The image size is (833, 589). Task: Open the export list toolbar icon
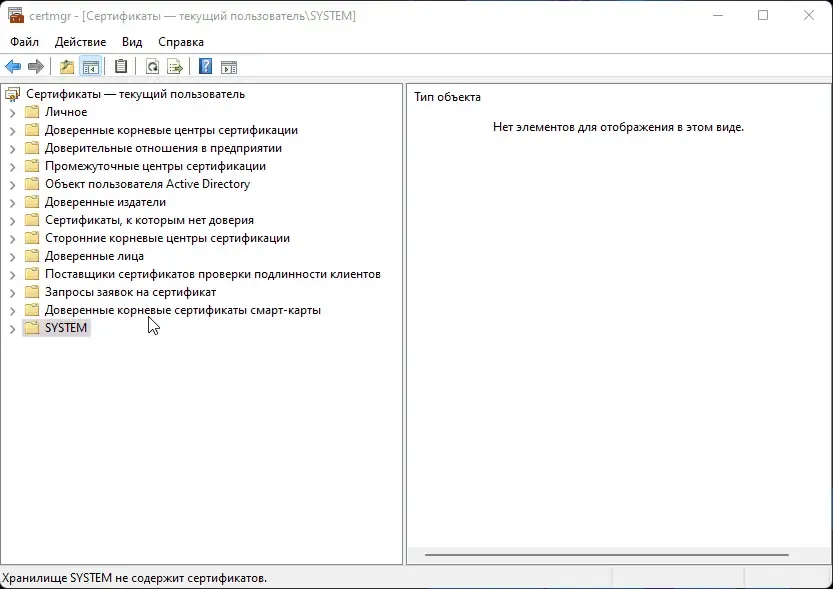pos(175,67)
